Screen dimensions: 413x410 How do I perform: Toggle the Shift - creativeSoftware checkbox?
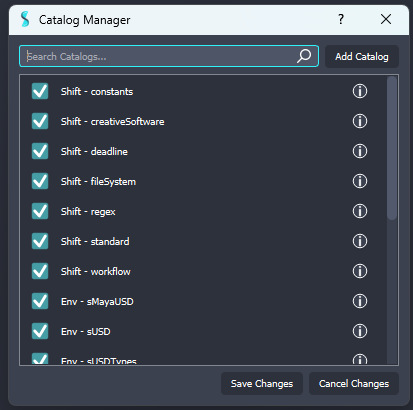40,121
